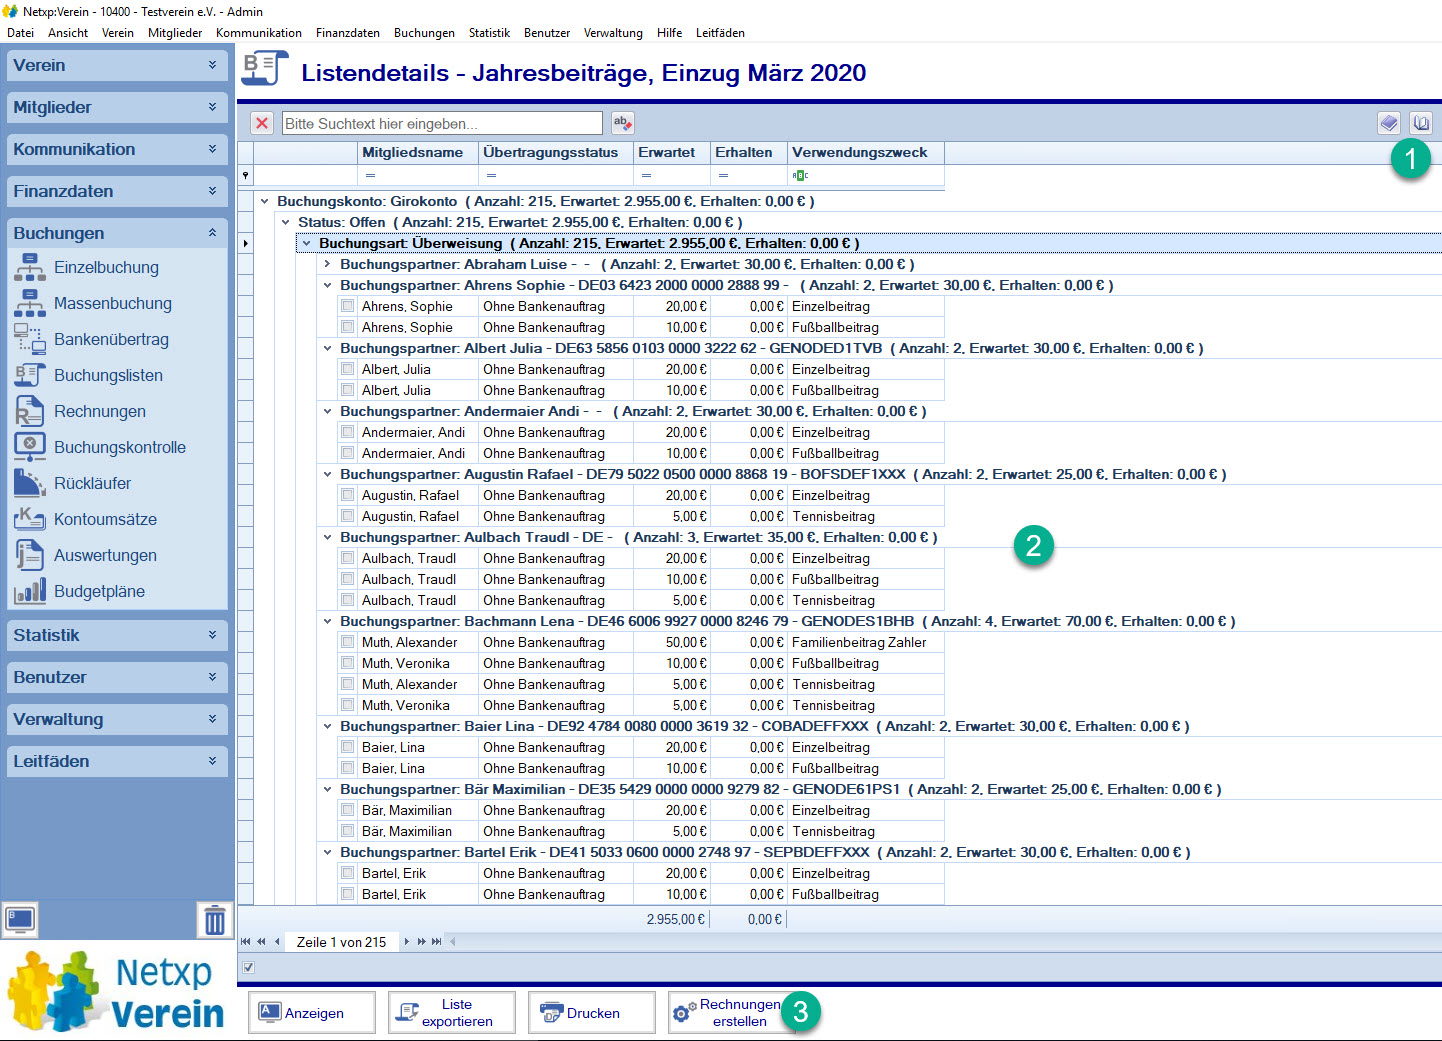This screenshot has height=1041, width=1442.
Task: Tick the checkbox for Ahrens, Sophie Einzelbeitrag
Action: pos(348,306)
